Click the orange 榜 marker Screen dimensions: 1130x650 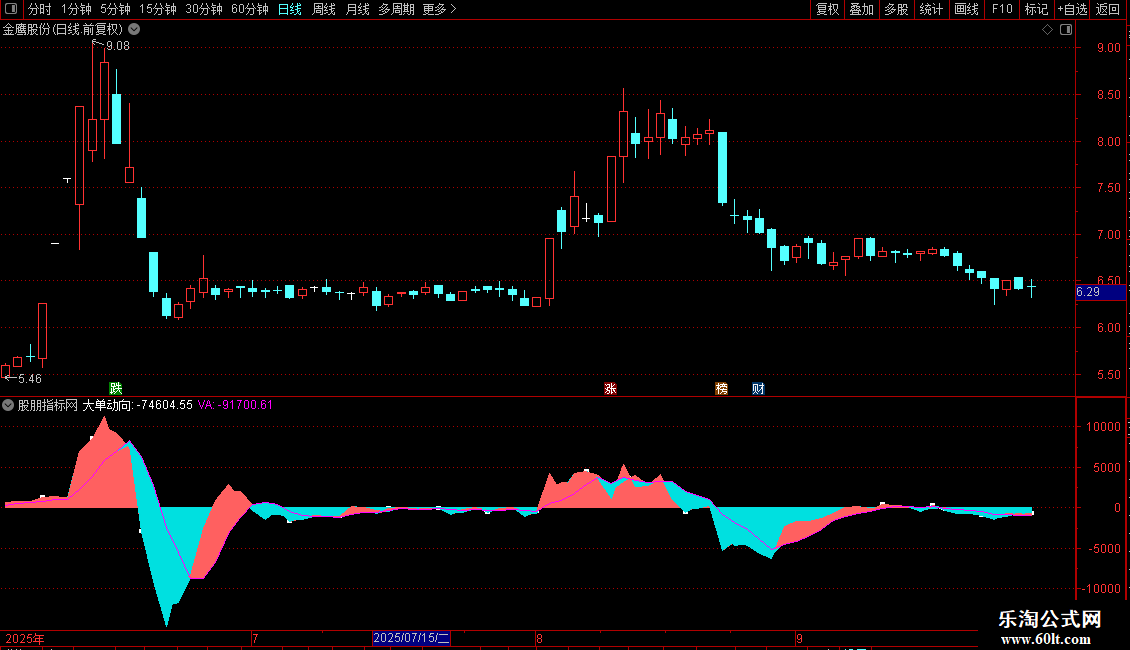click(x=721, y=388)
